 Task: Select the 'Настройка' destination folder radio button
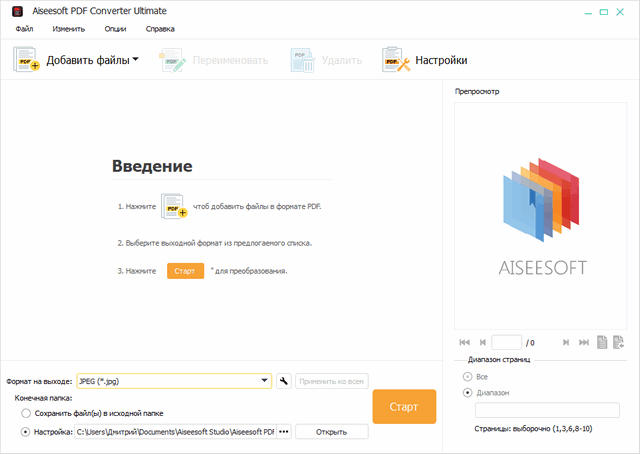tap(26, 432)
